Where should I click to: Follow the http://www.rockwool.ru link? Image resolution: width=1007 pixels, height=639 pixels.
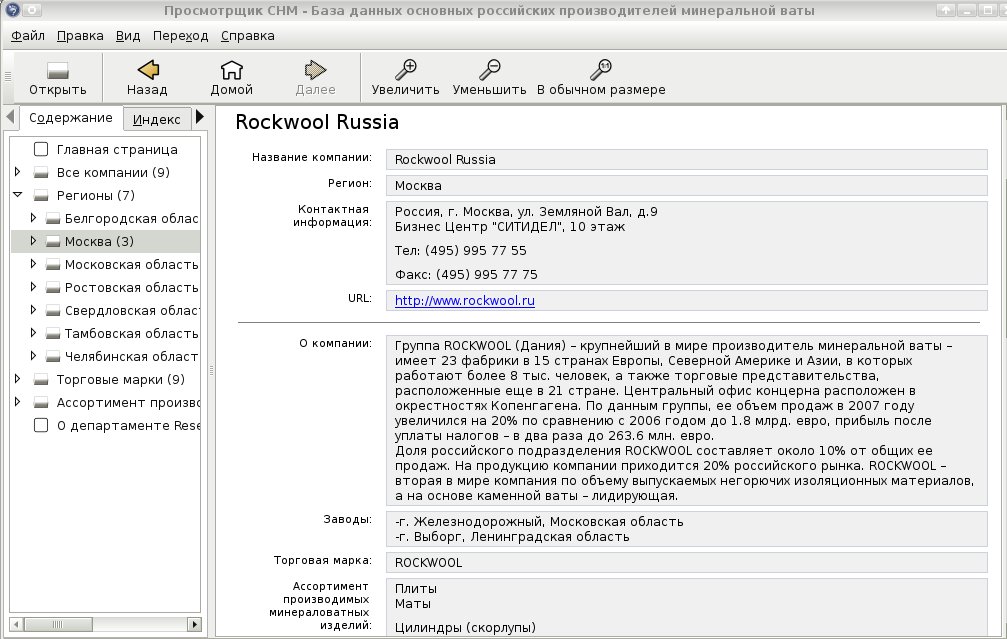[464, 301]
